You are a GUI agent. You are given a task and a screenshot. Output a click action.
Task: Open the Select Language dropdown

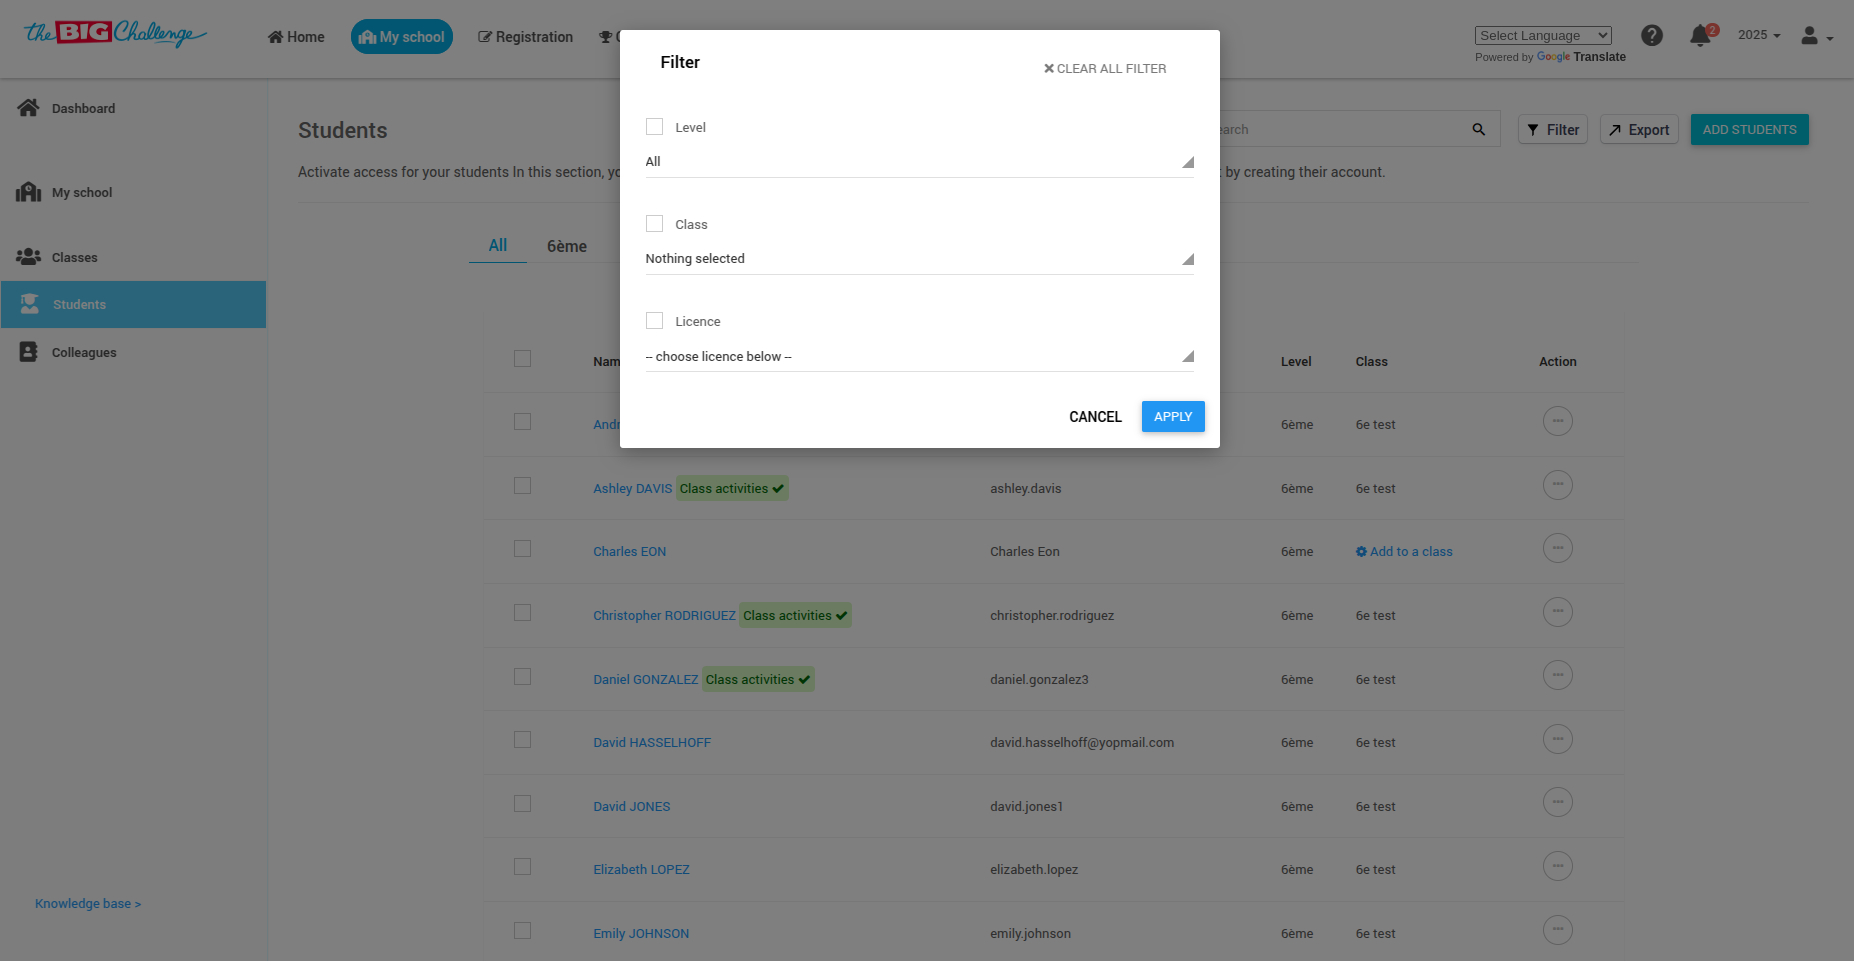pos(1543,36)
